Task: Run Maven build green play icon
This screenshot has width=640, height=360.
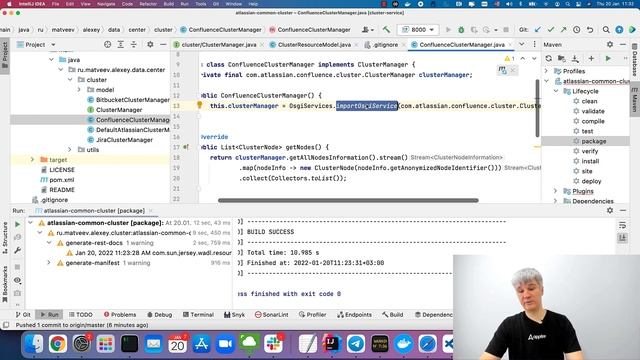Action: pyautogui.click(x=608, y=58)
